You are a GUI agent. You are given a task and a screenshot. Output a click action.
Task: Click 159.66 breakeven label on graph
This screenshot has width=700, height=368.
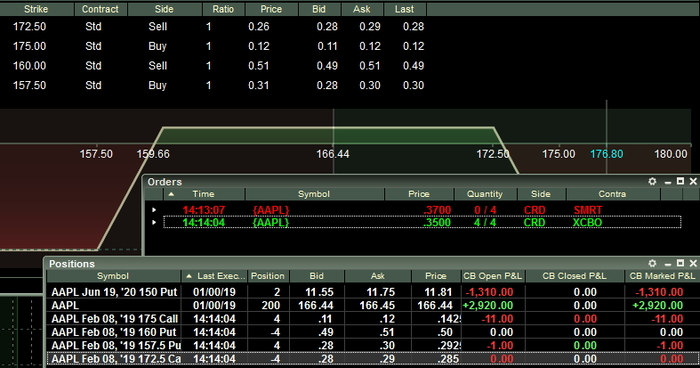tap(153, 154)
